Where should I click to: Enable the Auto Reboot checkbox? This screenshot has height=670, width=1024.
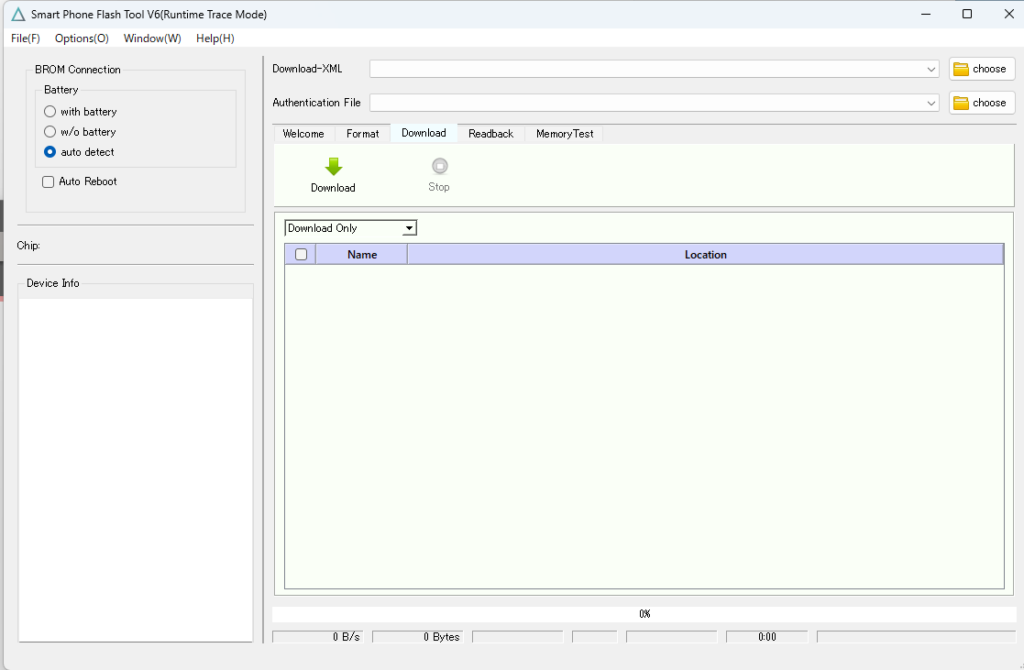(x=48, y=182)
